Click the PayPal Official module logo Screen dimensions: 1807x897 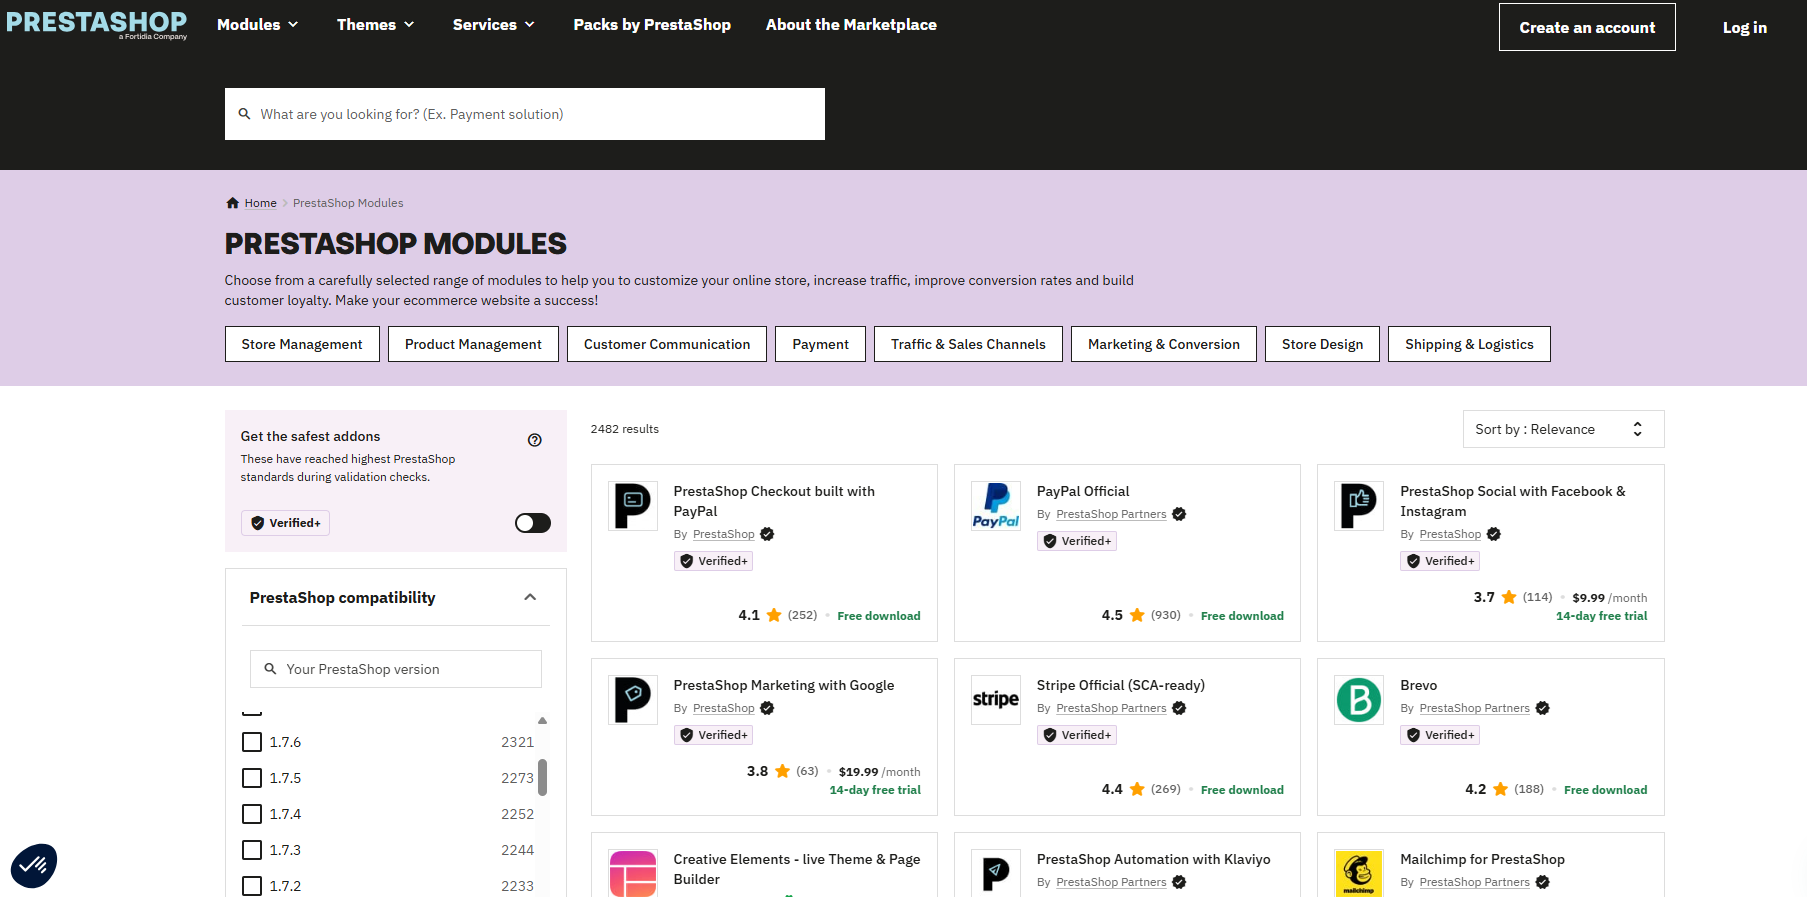[996, 506]
